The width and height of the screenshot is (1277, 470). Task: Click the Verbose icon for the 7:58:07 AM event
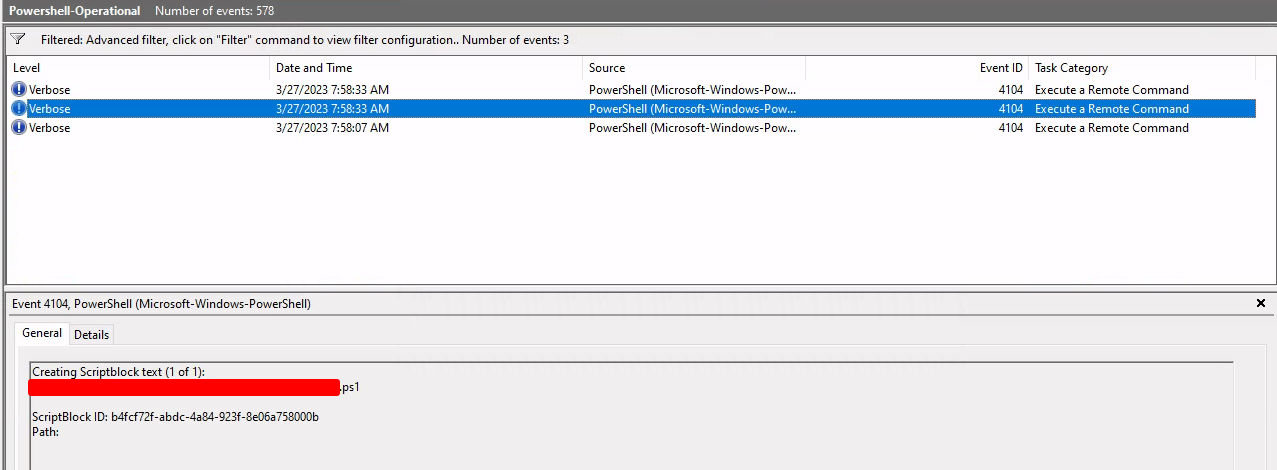[19, 128]
